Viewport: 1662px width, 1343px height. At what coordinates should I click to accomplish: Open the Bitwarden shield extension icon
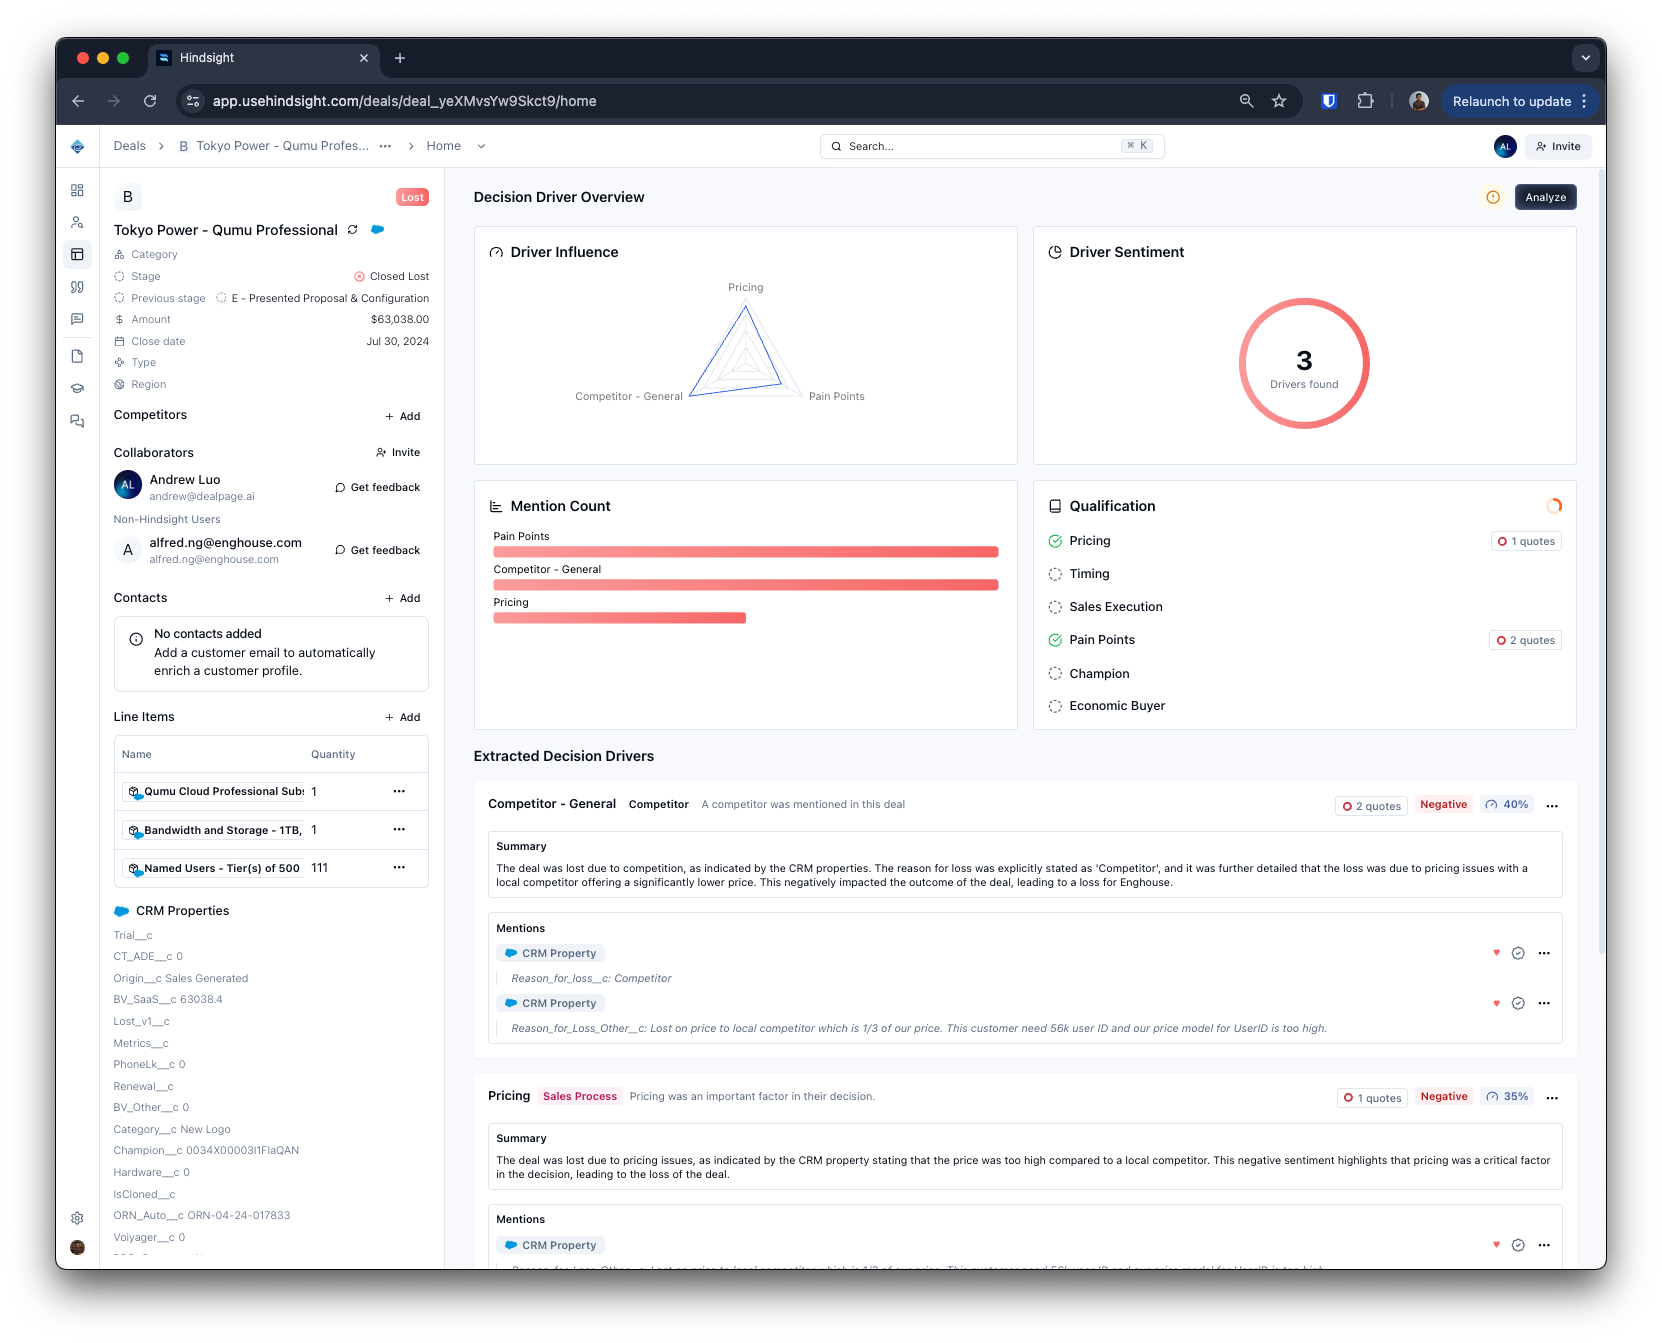tap(1329, 101)
